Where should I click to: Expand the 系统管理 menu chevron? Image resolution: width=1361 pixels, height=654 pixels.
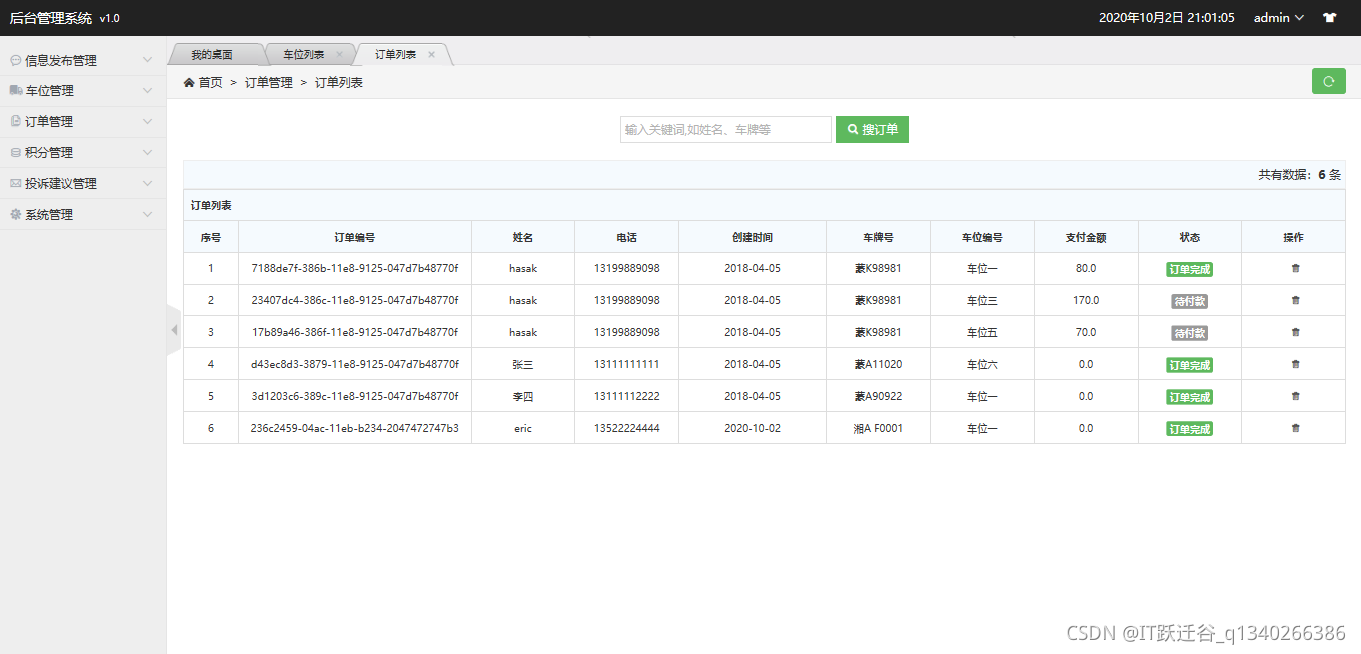coord(148,215)
